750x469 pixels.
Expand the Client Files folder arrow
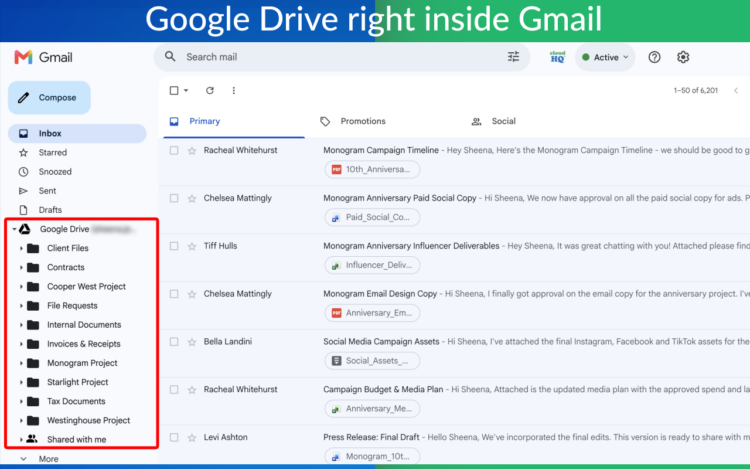click(21, 248)
